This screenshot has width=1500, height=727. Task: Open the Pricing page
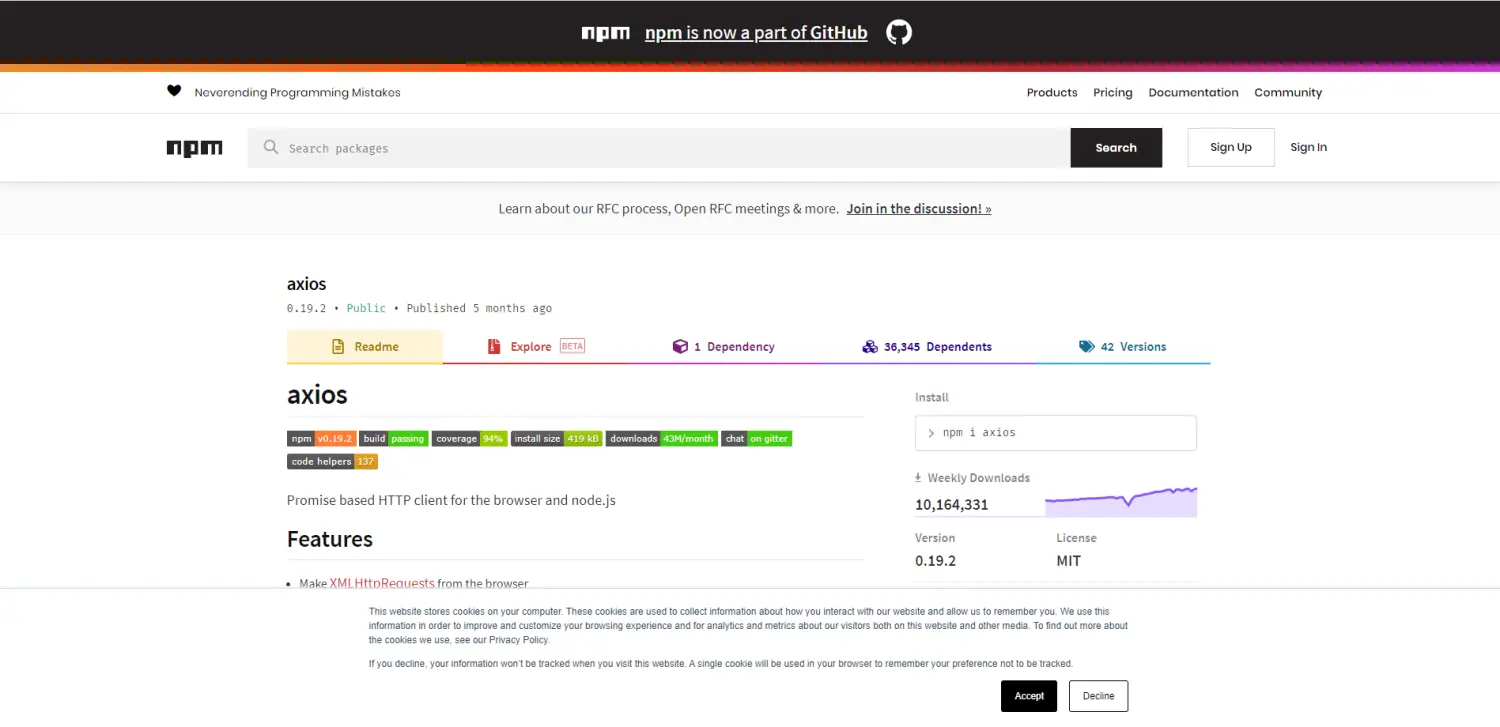pos(1113,92)
